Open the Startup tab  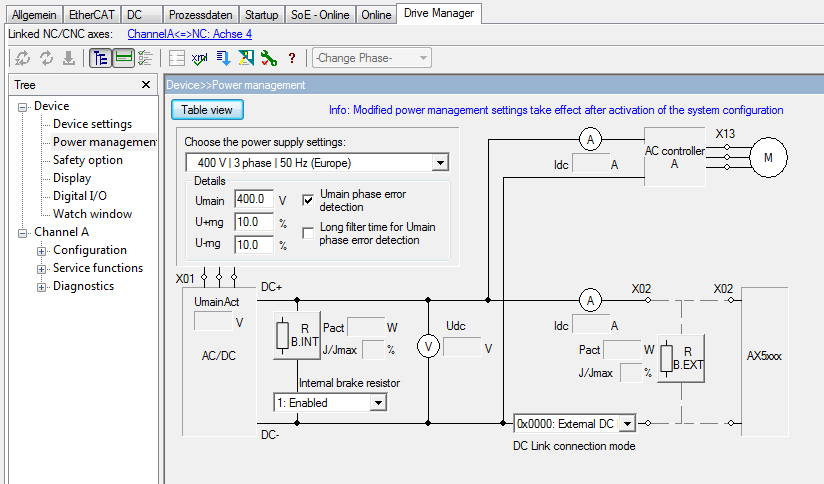point(262,15)
